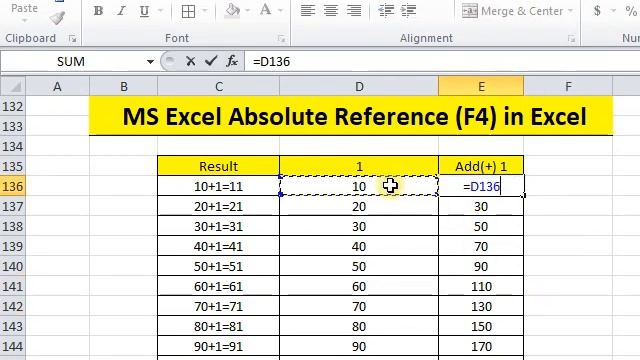Select column B header

point(124,86)
